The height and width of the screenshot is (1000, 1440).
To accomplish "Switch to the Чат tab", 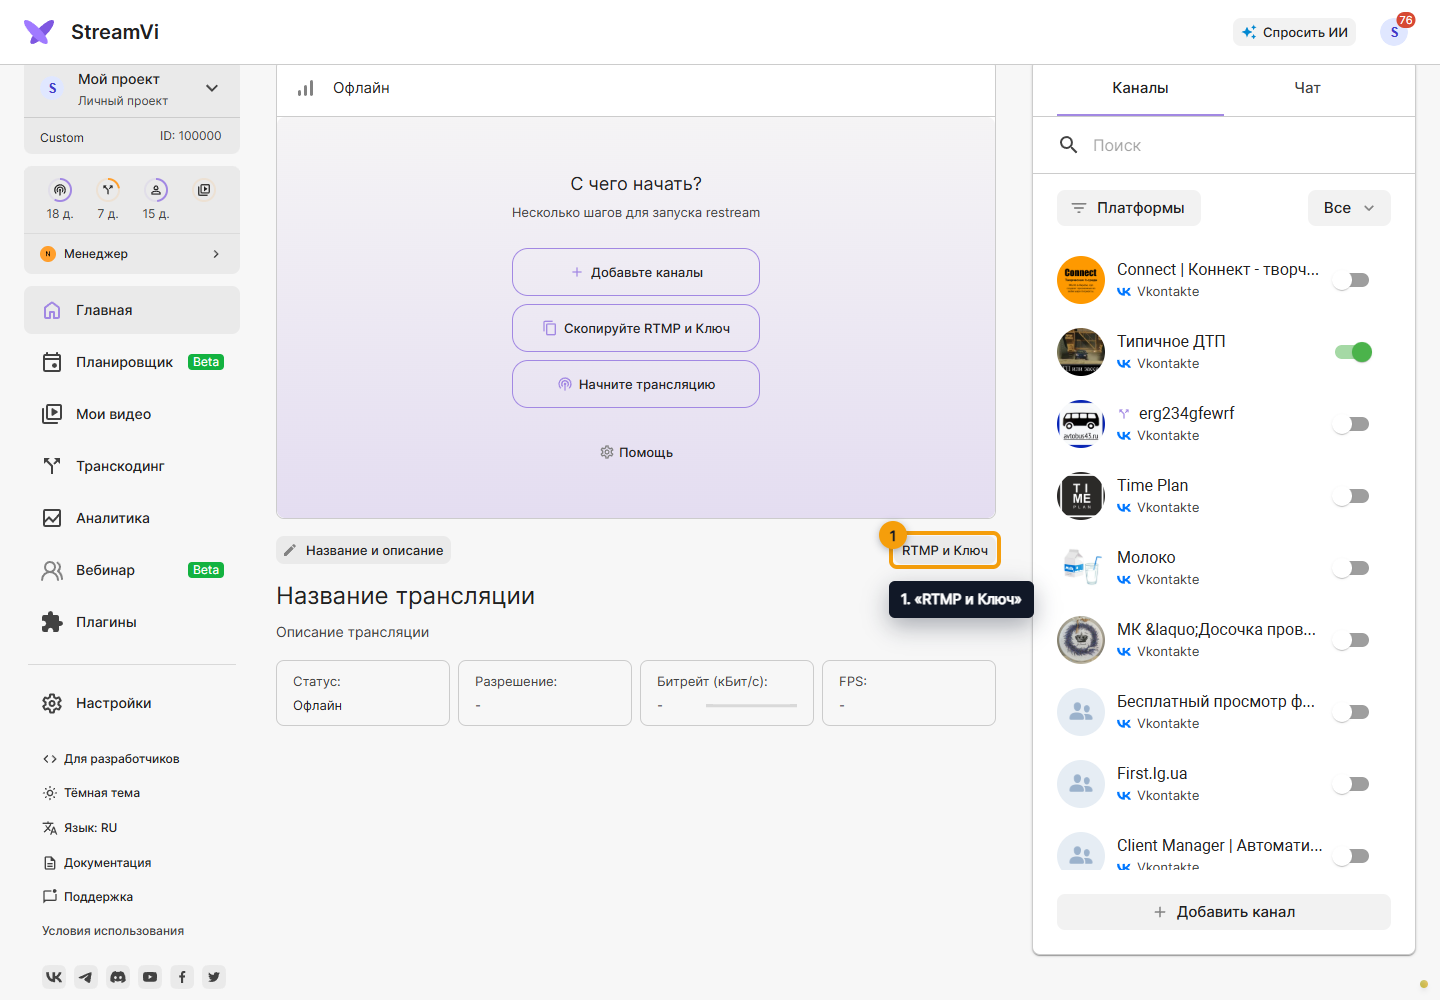I will (1307, 88).
